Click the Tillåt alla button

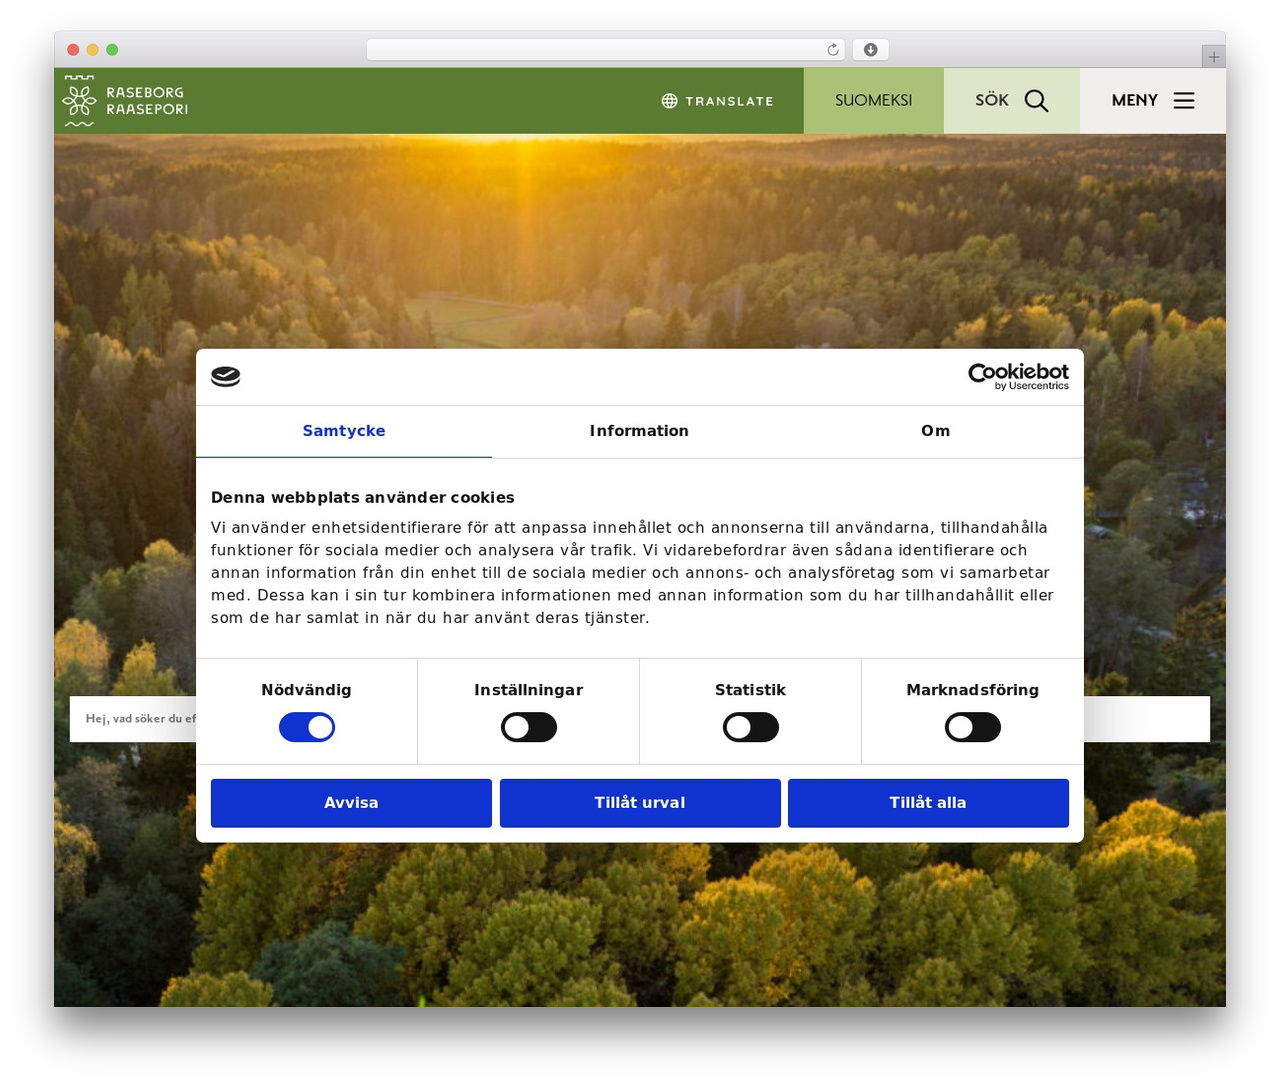[928, 803]
